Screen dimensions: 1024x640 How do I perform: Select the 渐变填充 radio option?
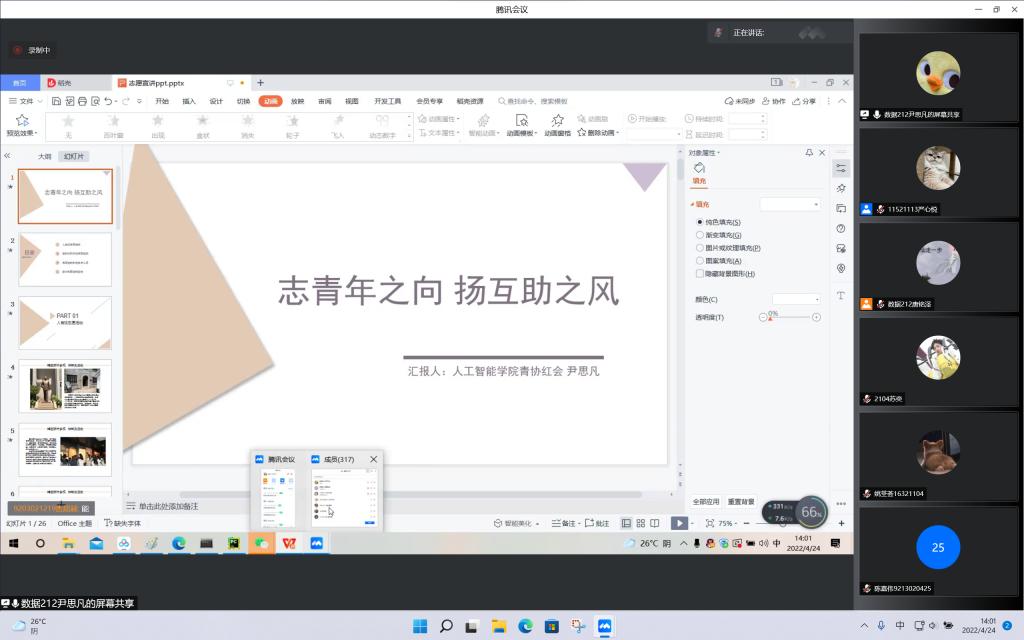coord(700,235)
